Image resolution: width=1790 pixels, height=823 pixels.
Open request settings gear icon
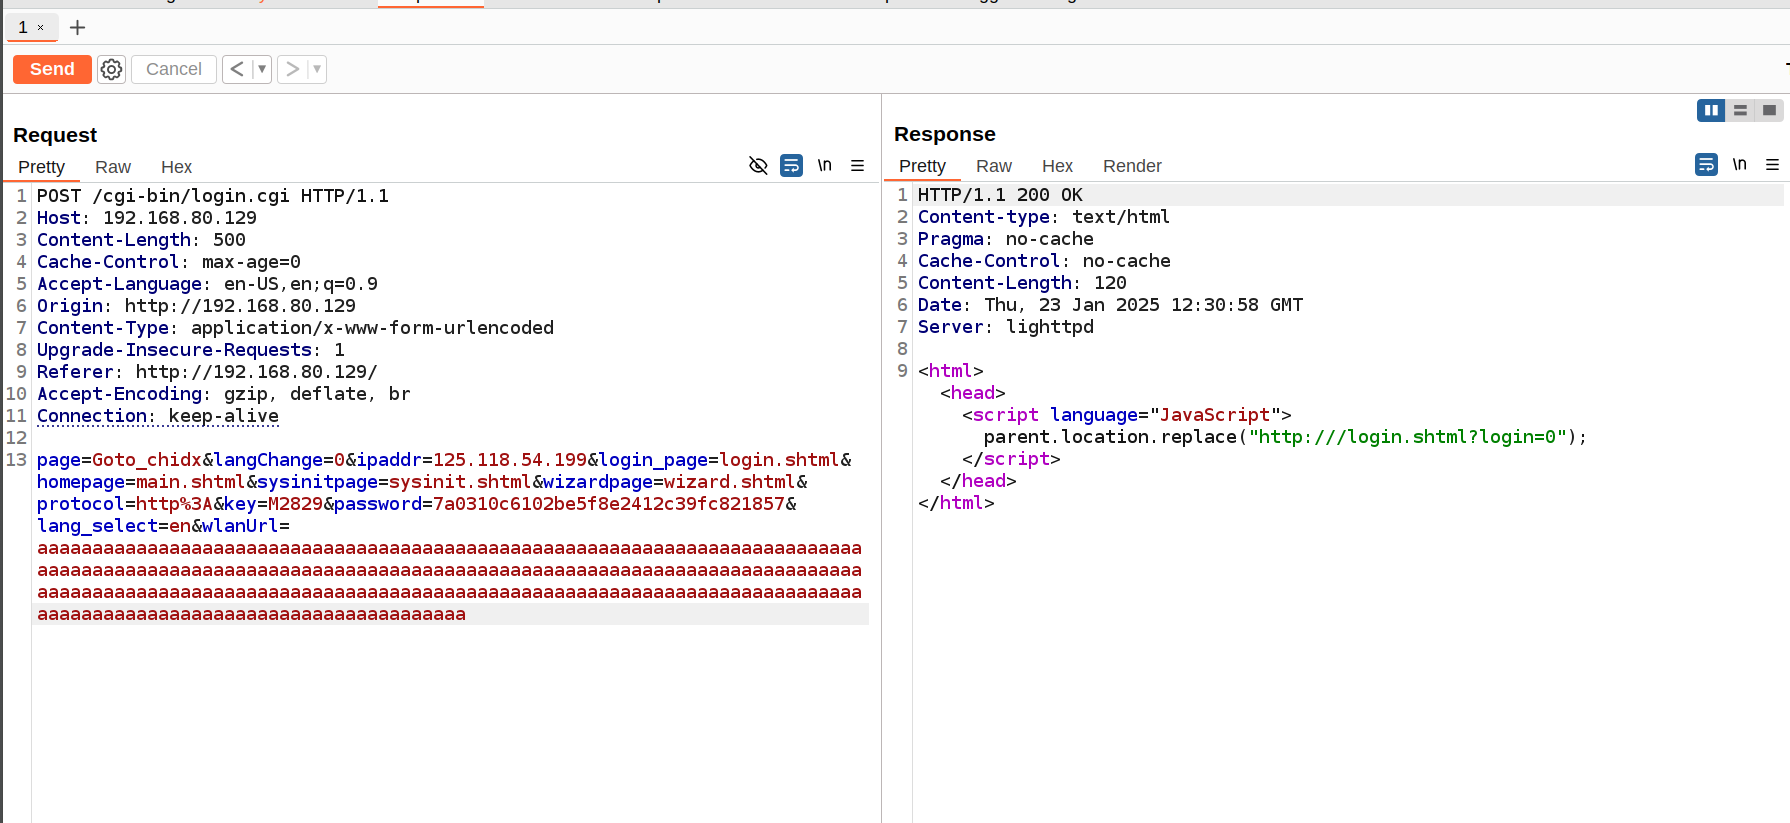tap(111, 69)
